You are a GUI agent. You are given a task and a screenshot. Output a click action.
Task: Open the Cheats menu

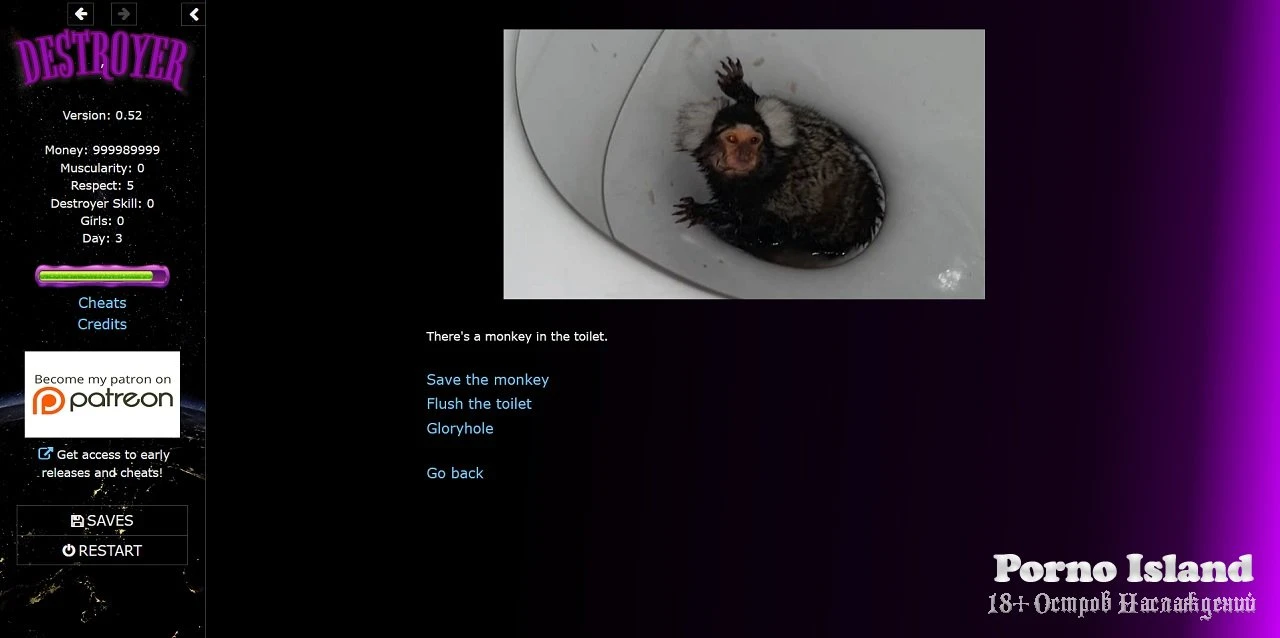point(102,303)
